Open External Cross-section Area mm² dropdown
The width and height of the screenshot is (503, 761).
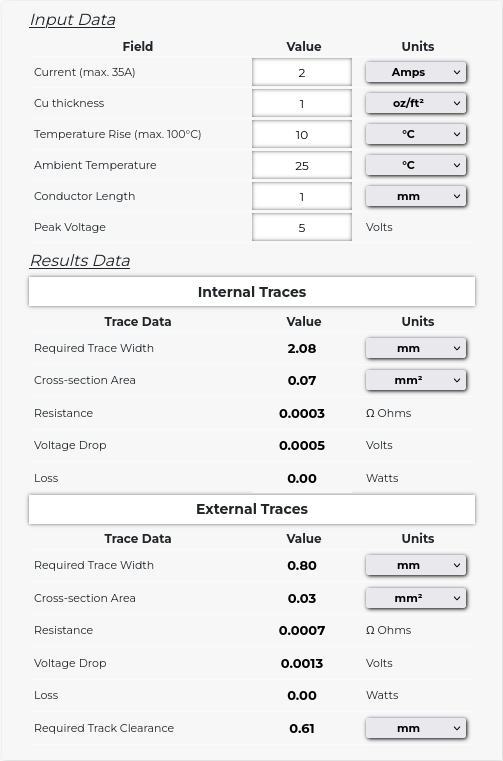click(416, 598)
